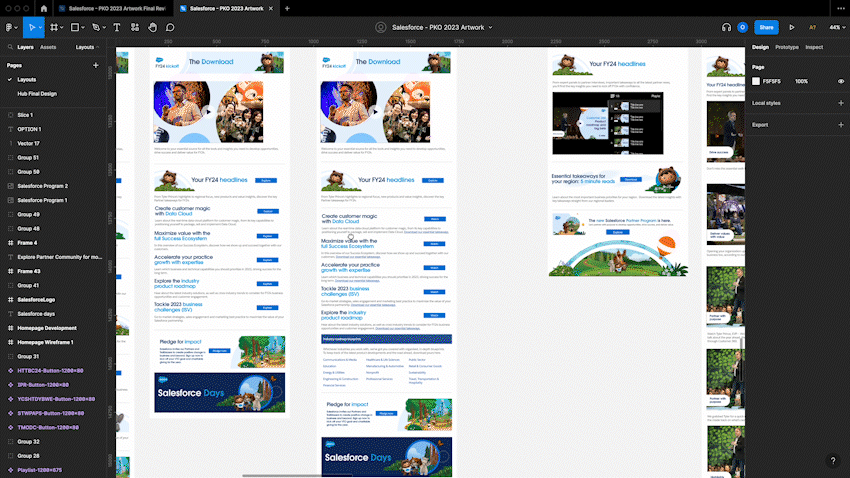850x478 pixels.
Task: Switch to the Design tab
Action: [x=760, y=47]
